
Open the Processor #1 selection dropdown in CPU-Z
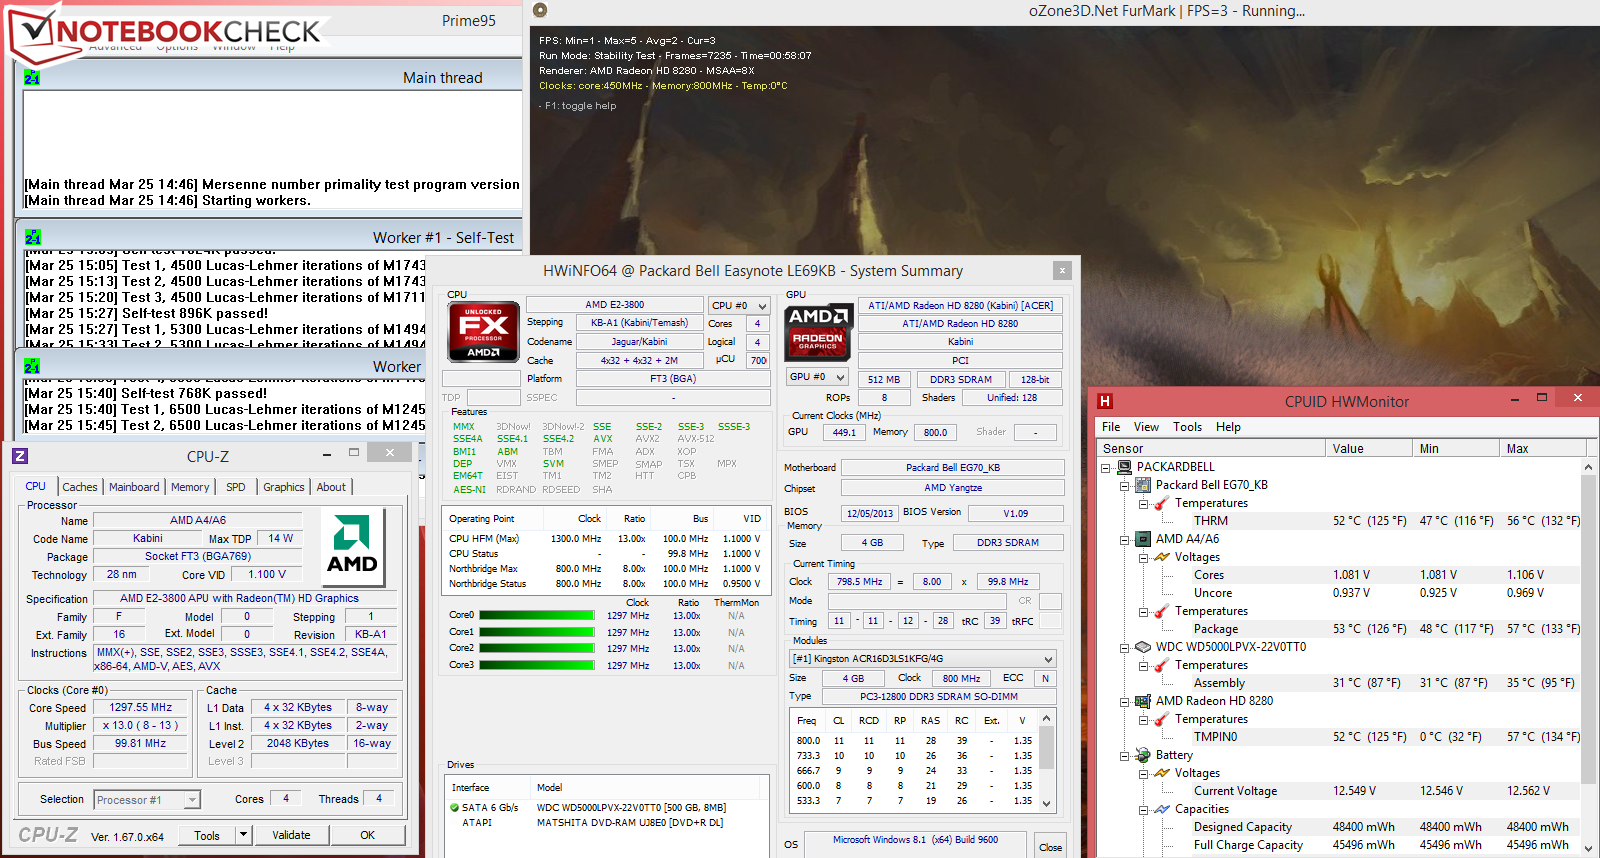[x=147, y=800]
